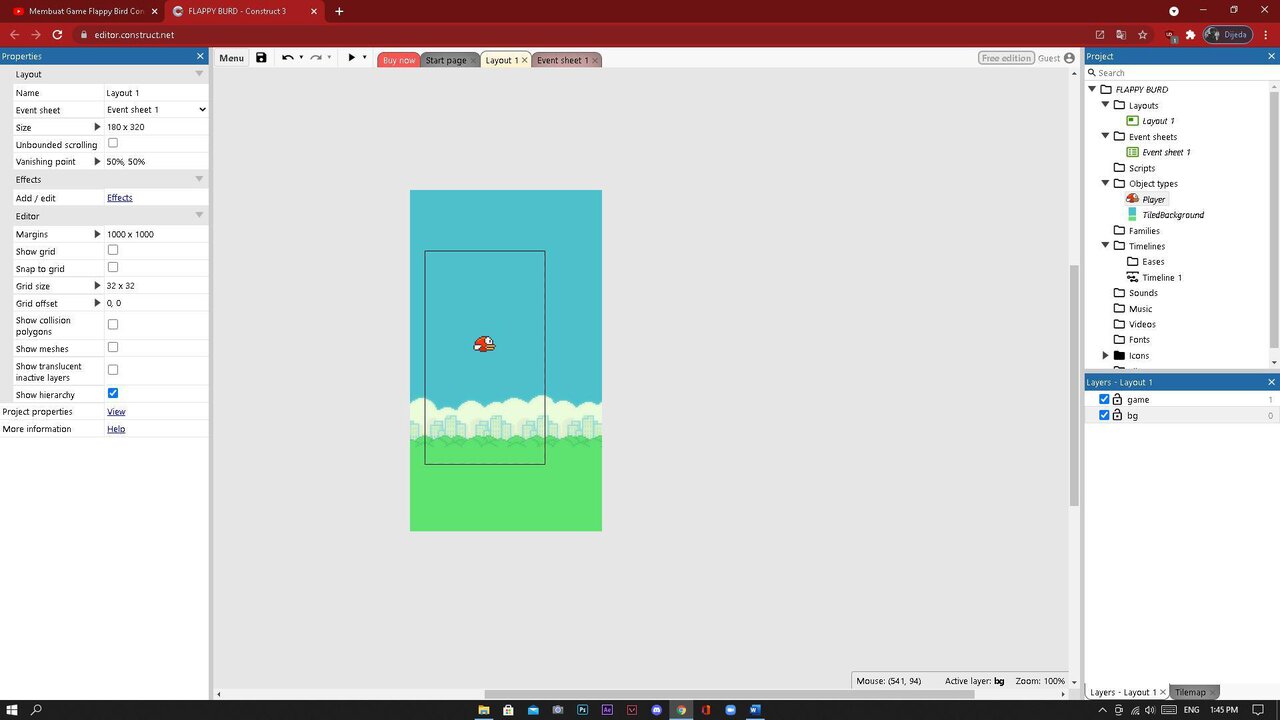Collapse the Object types folder
This screenshot has height=720, width=1280.
[x=1106, y=183]
